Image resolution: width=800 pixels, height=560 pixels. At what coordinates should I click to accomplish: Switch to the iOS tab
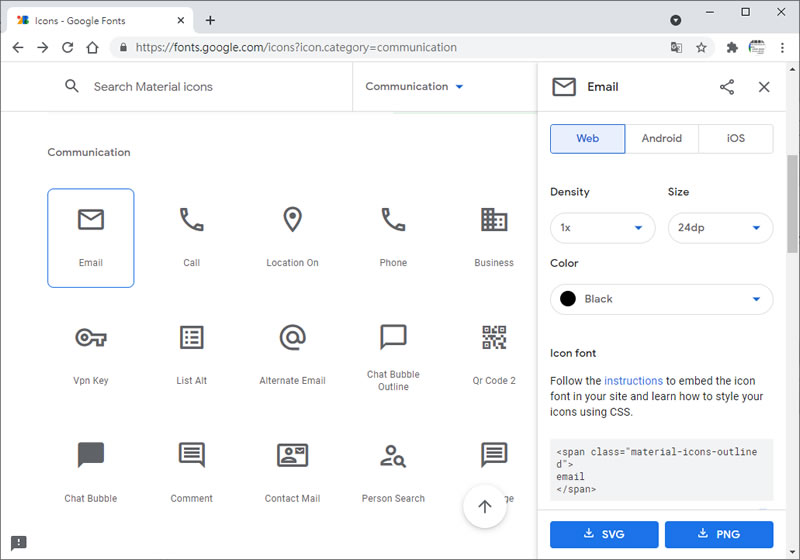tap(735, 139)
